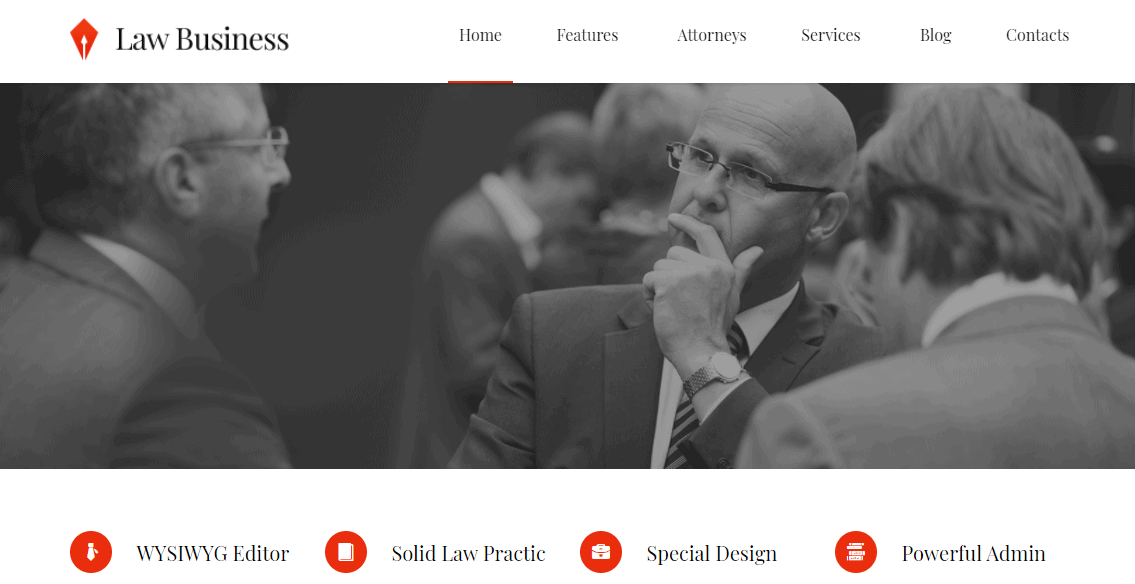Click the WYSIWYG Editor tie icon

coord(91,552)
